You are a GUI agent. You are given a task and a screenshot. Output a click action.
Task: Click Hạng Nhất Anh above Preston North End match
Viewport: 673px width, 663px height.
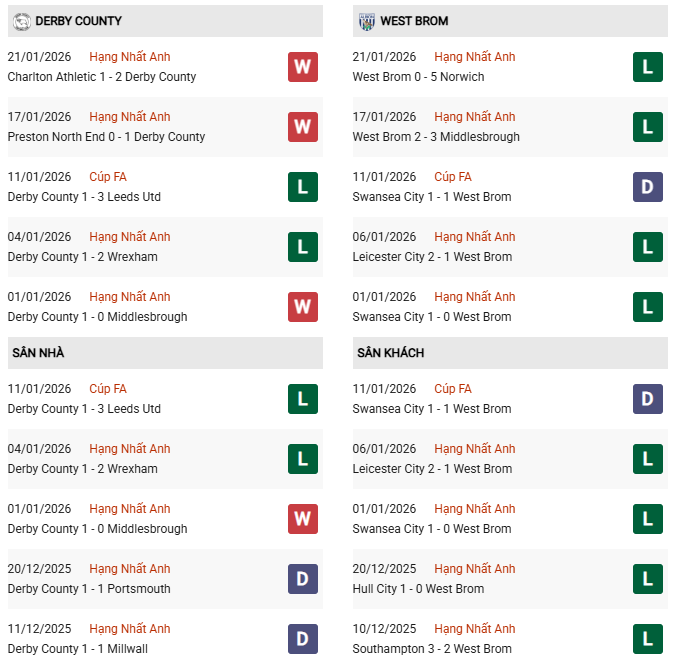tap(130, 117)
